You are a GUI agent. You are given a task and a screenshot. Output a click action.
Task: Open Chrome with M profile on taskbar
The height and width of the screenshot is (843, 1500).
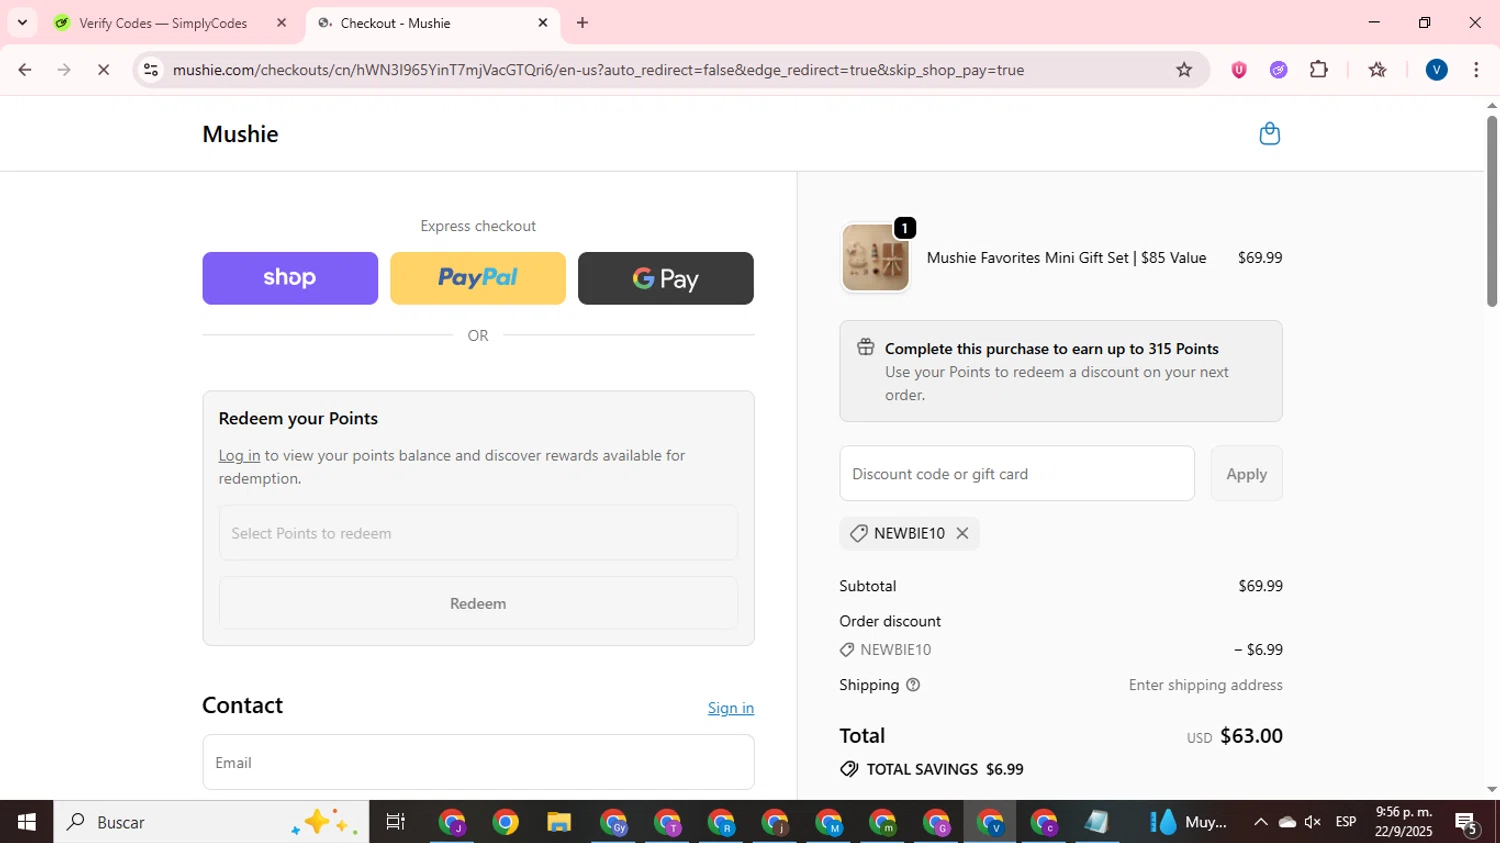(829, 822)
